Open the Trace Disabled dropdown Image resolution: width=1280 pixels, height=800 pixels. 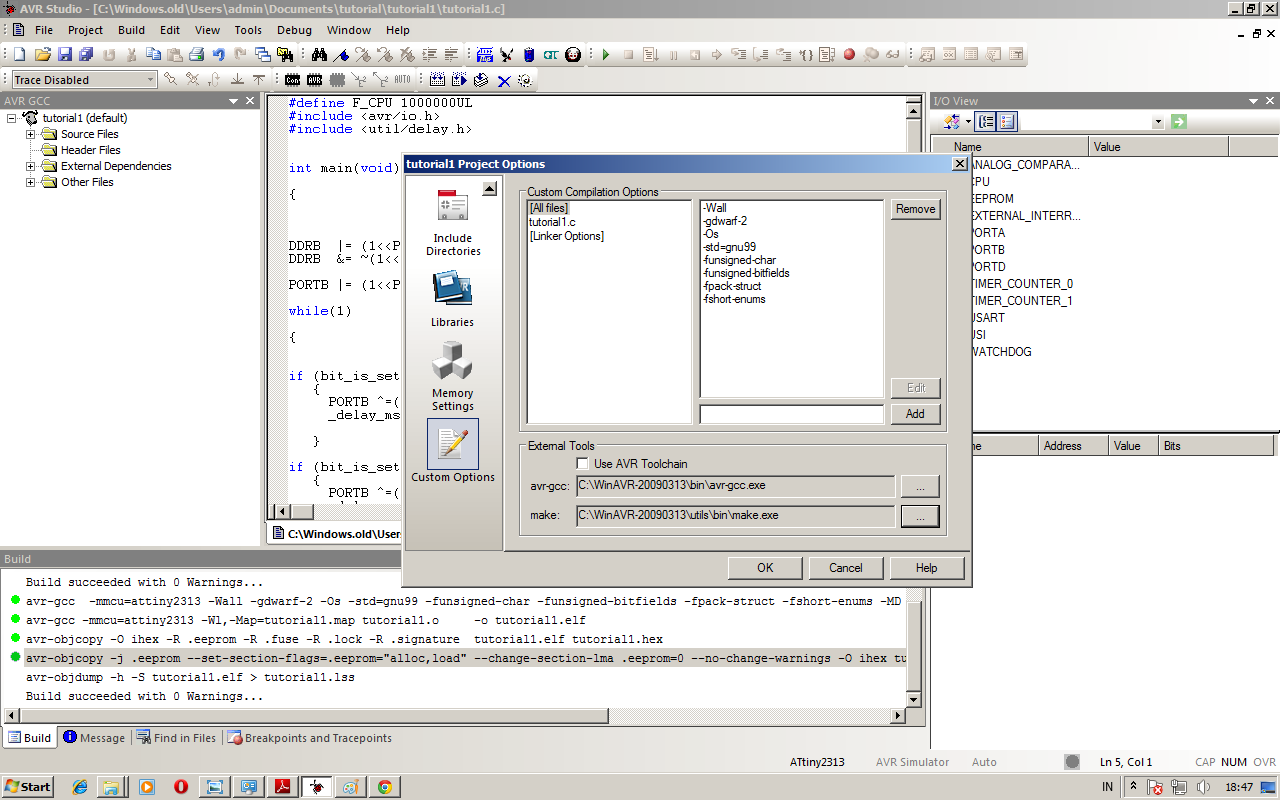coord(151,79)
